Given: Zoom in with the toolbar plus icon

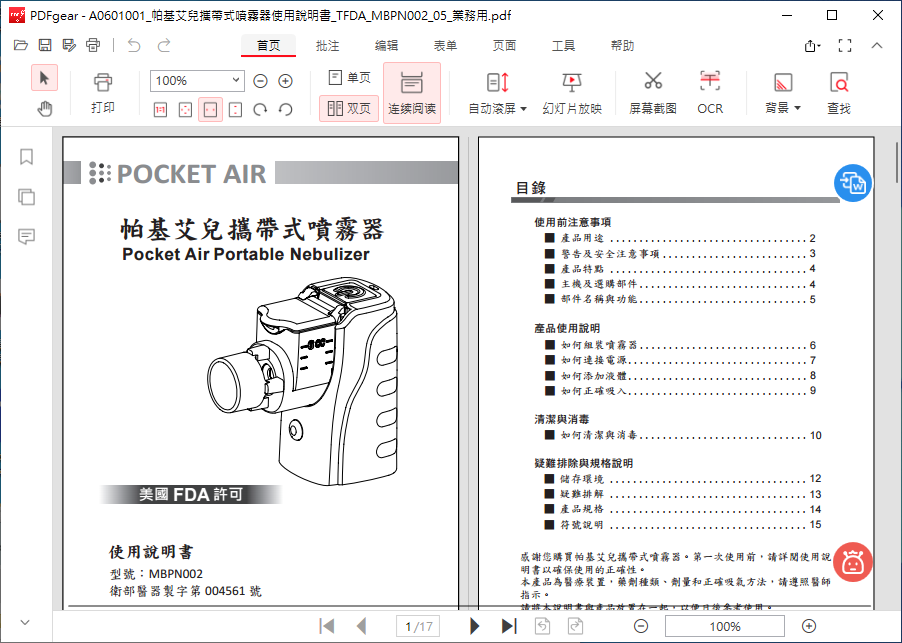Looking at the screenshot, I should (285, 81).
